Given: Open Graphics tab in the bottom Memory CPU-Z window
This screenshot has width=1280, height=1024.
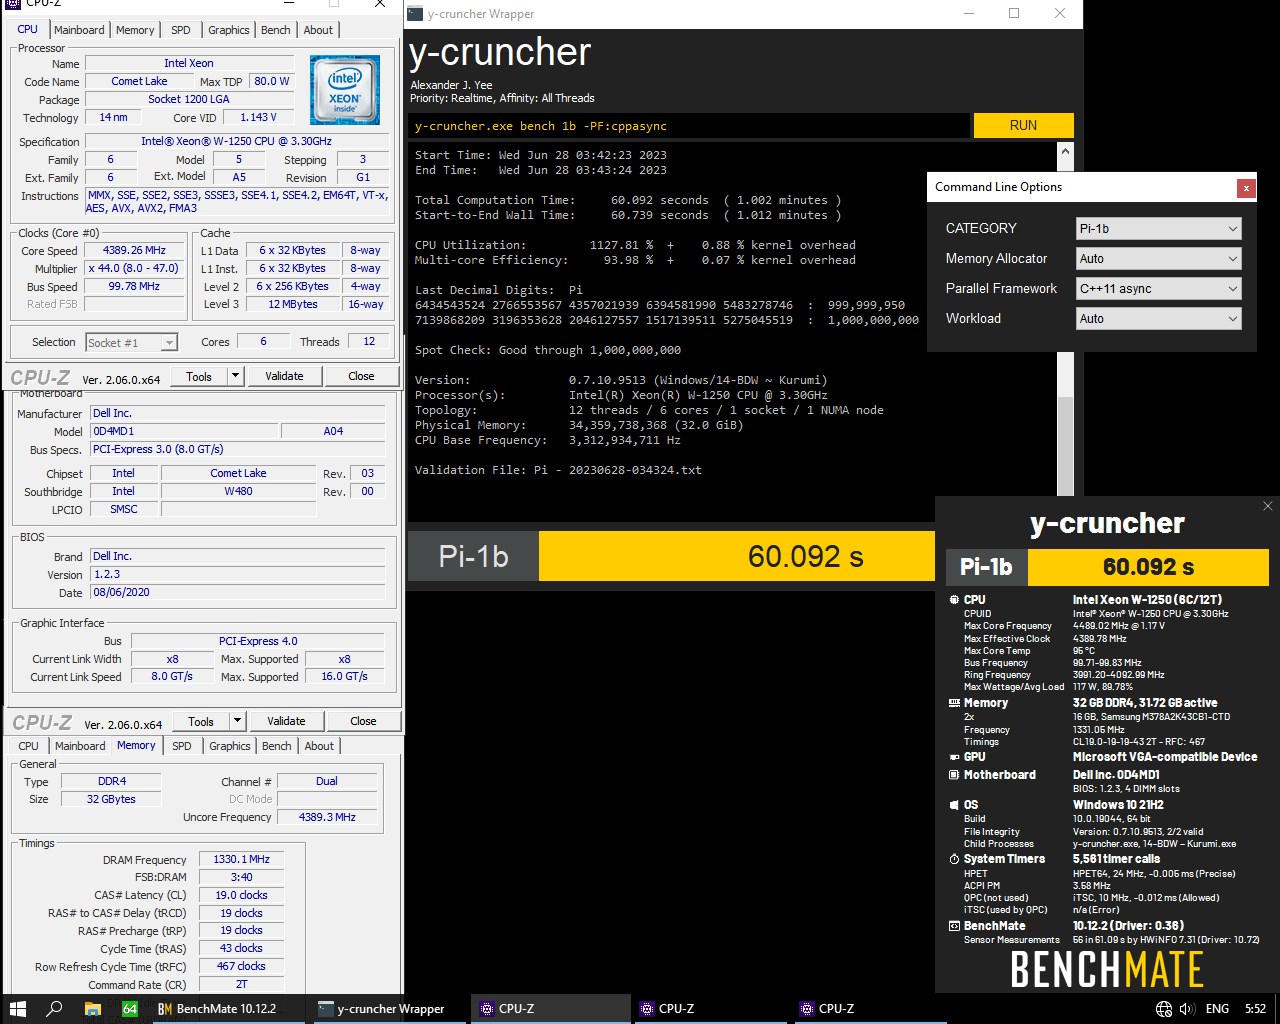Looking at the screenshot, I should point(230,746).
